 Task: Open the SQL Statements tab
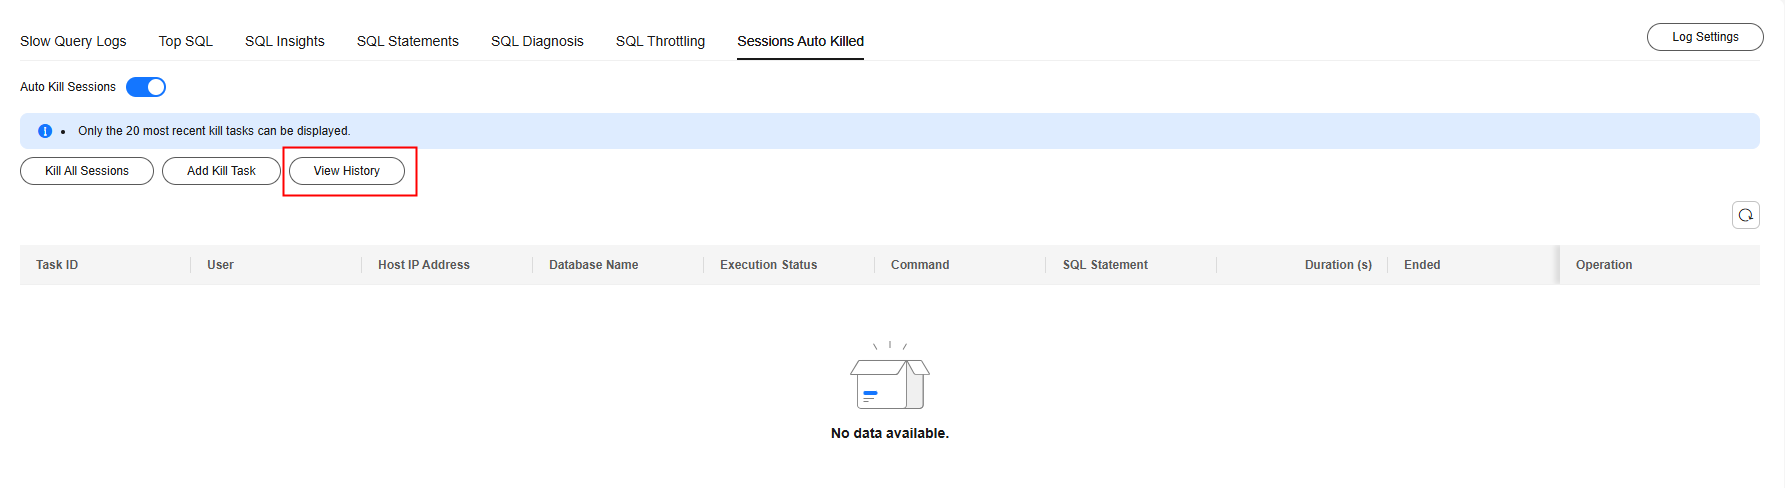pos(408,41)
